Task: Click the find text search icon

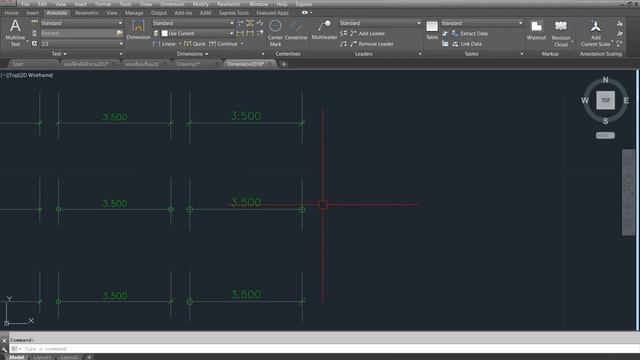Action: [120, 33]
